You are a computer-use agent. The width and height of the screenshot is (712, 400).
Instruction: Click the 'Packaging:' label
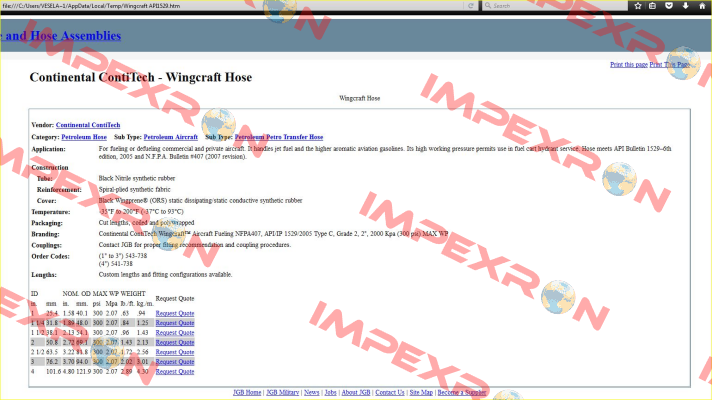pyautogui.click(x=47, y=223)
